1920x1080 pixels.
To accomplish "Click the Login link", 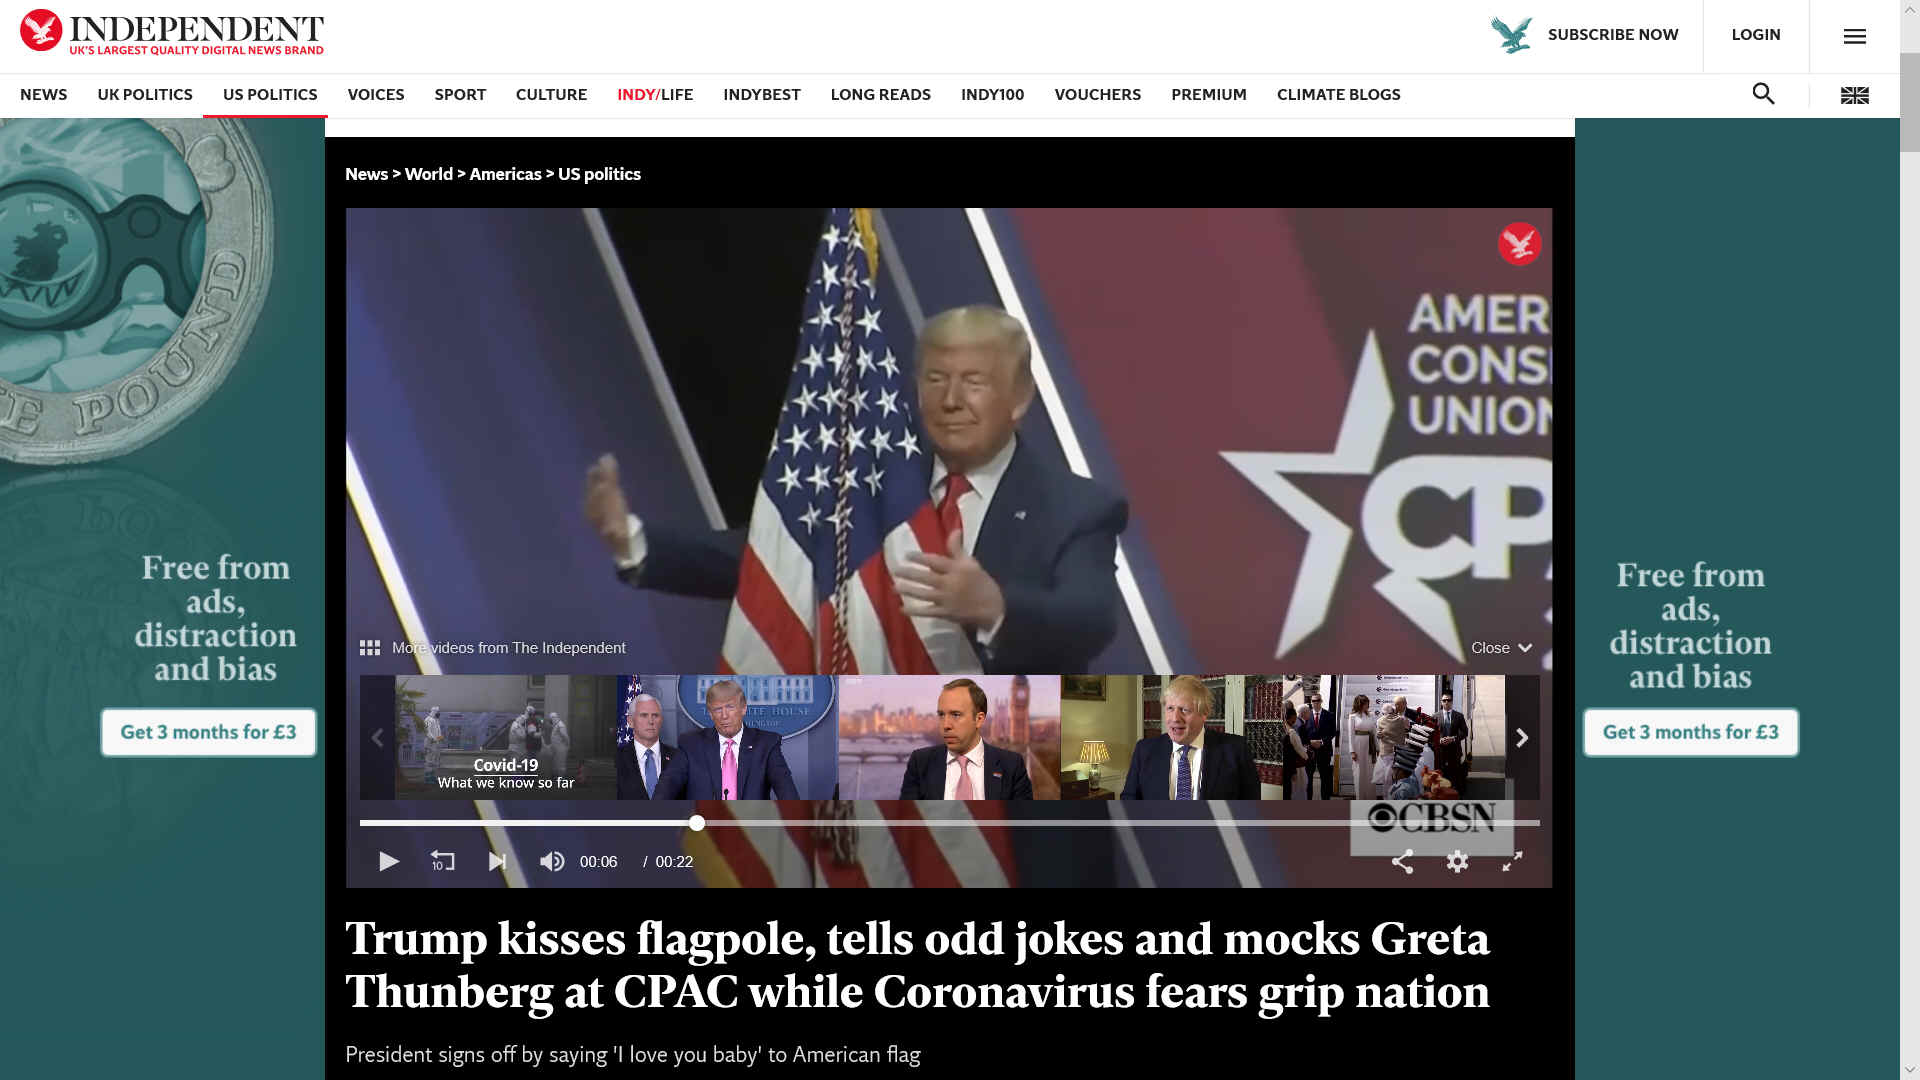I will pos(1756,35).
